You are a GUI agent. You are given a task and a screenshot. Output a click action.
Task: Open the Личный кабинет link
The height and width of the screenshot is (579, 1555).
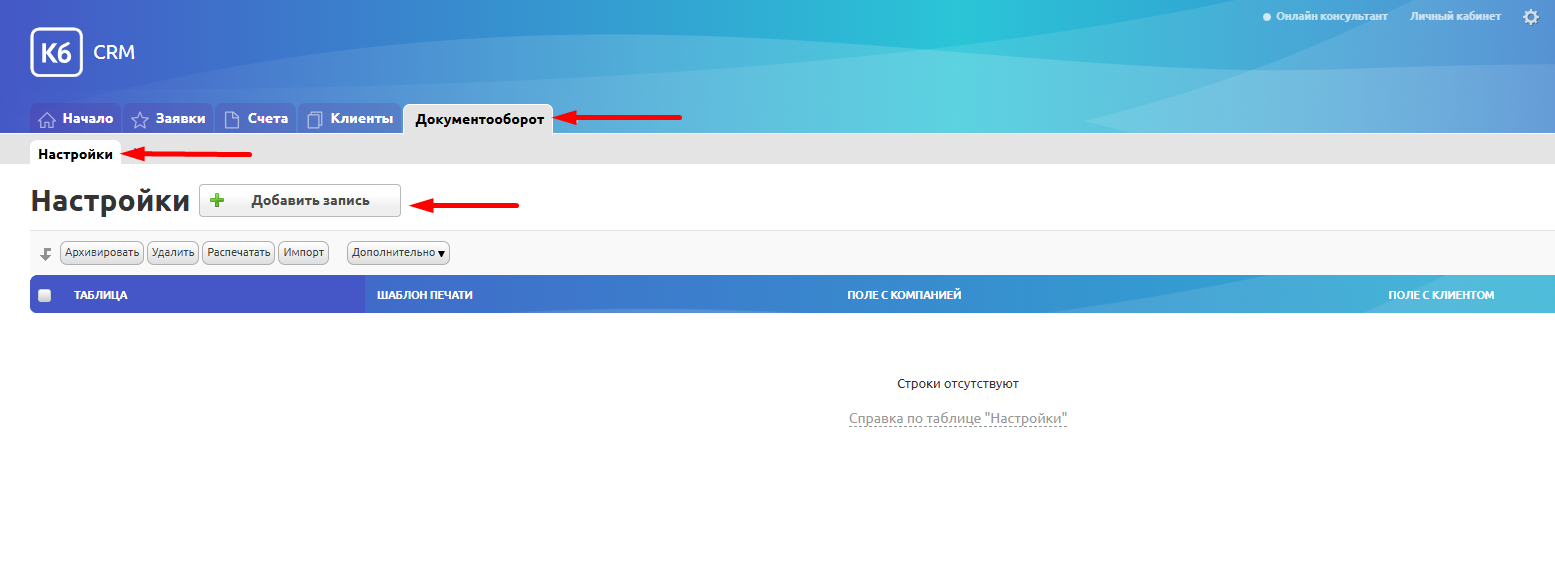click(1454, 16)
